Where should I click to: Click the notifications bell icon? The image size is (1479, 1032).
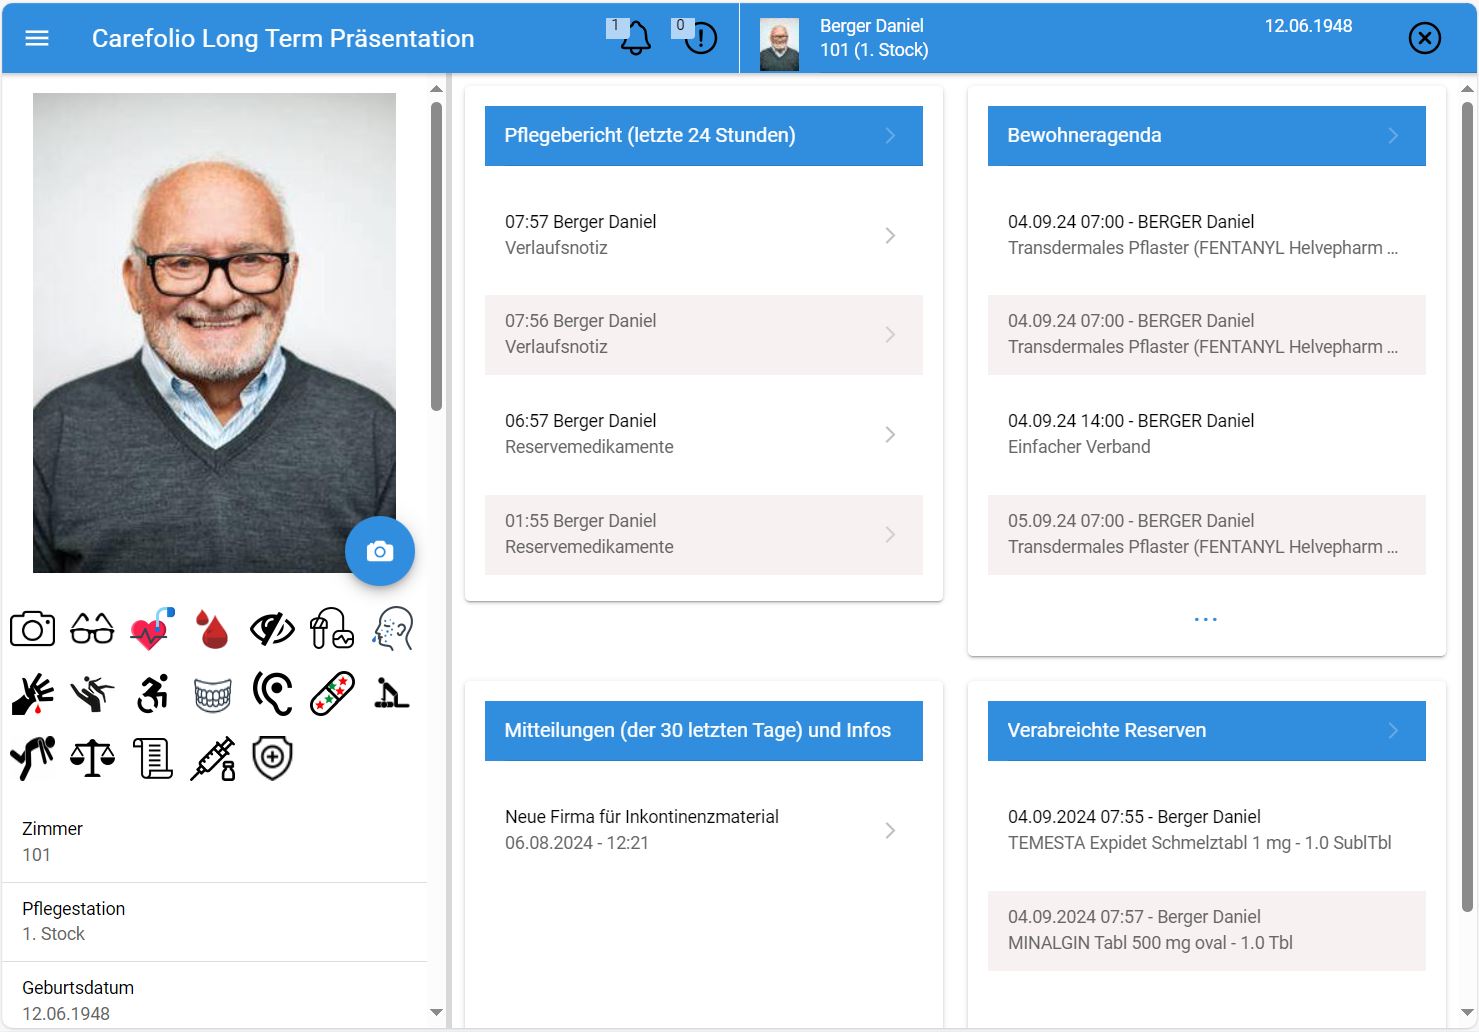[x=635, y=39]
